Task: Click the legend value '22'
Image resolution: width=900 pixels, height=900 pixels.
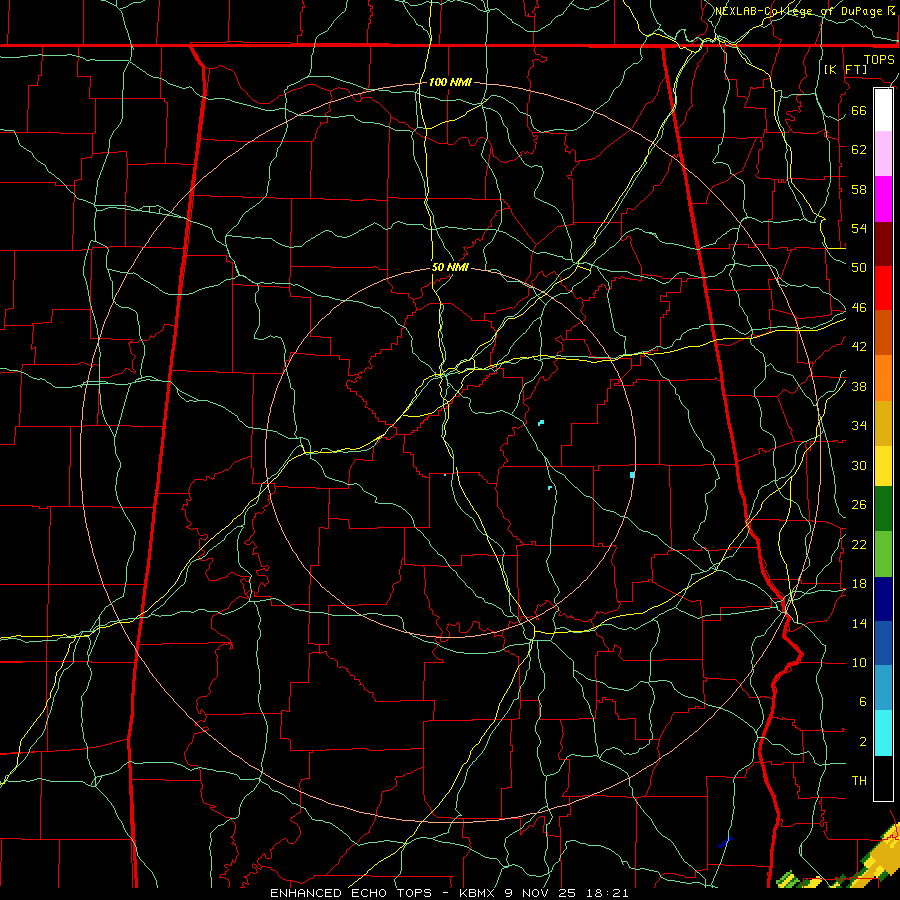Action: tap(859, 544)
